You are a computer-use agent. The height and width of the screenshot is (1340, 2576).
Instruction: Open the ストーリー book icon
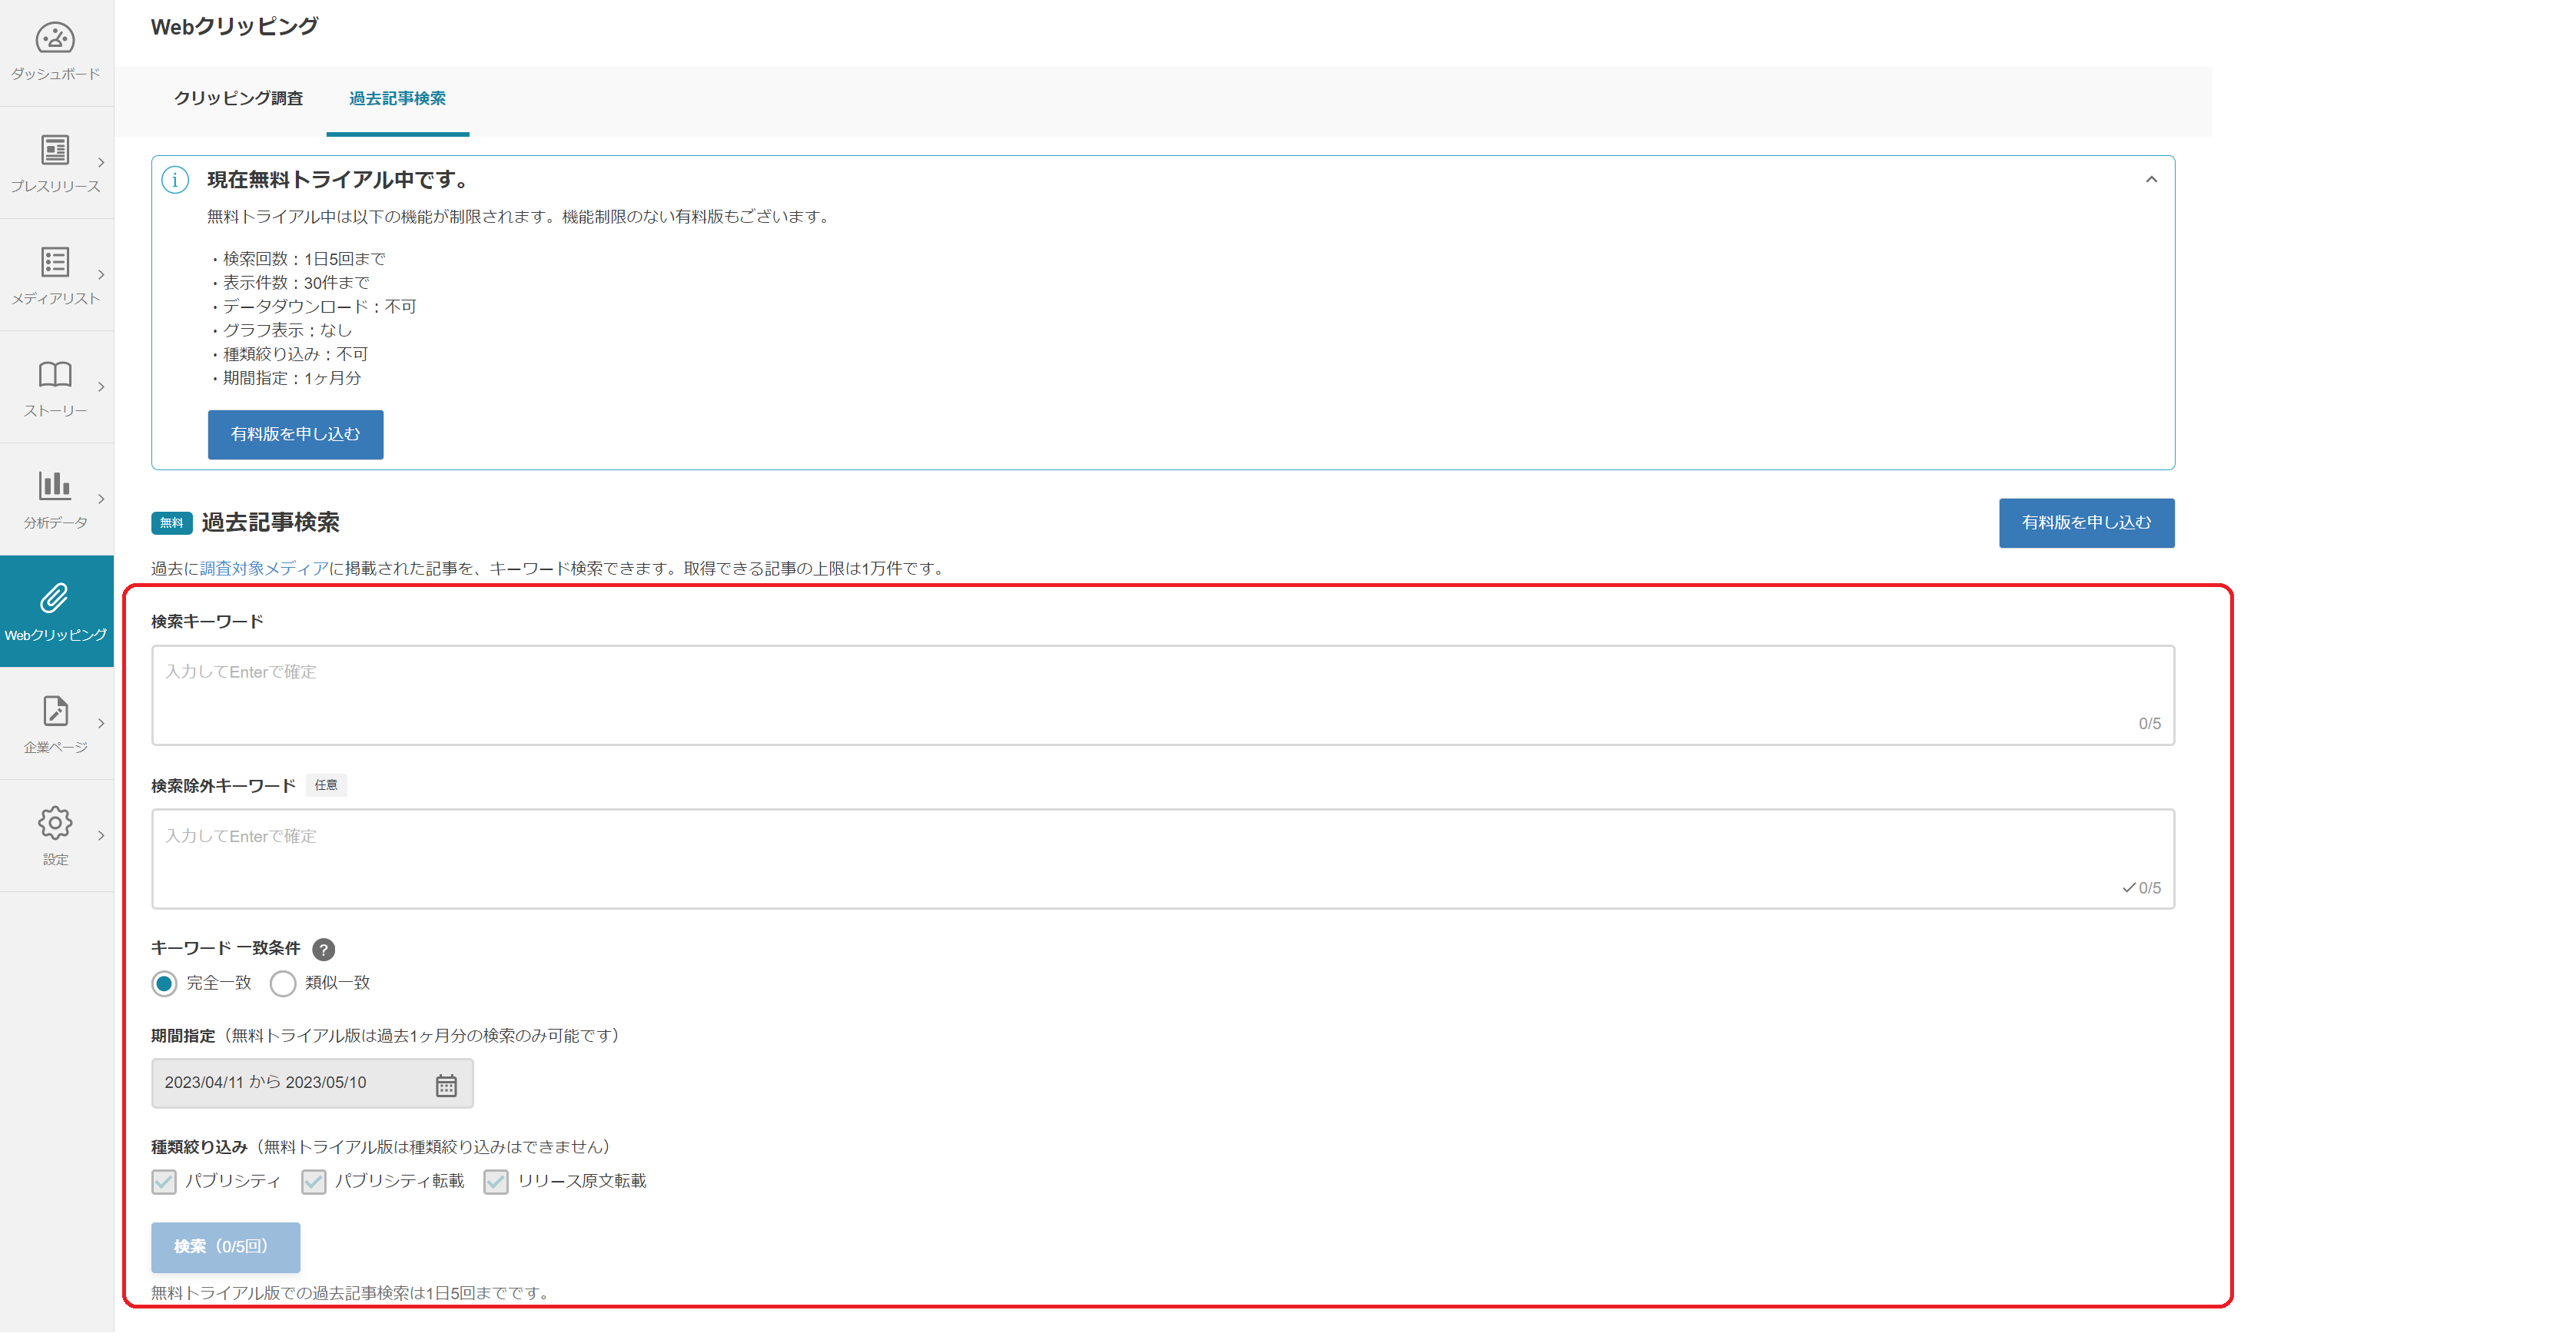click(x=55, y=375)
